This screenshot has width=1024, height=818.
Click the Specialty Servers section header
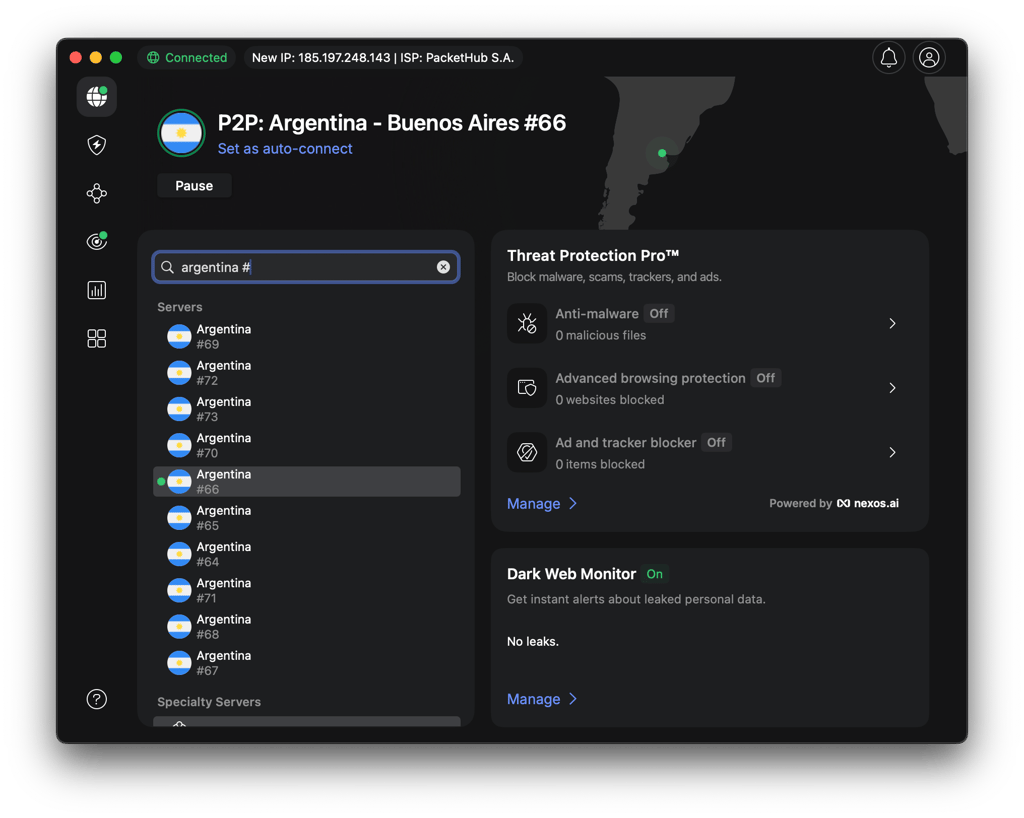coord(209,702)
